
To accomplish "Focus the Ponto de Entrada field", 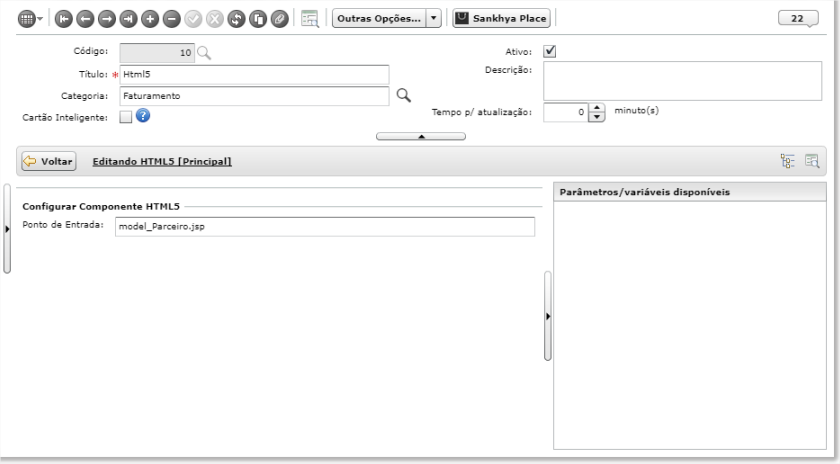I will tap(325, 227).
